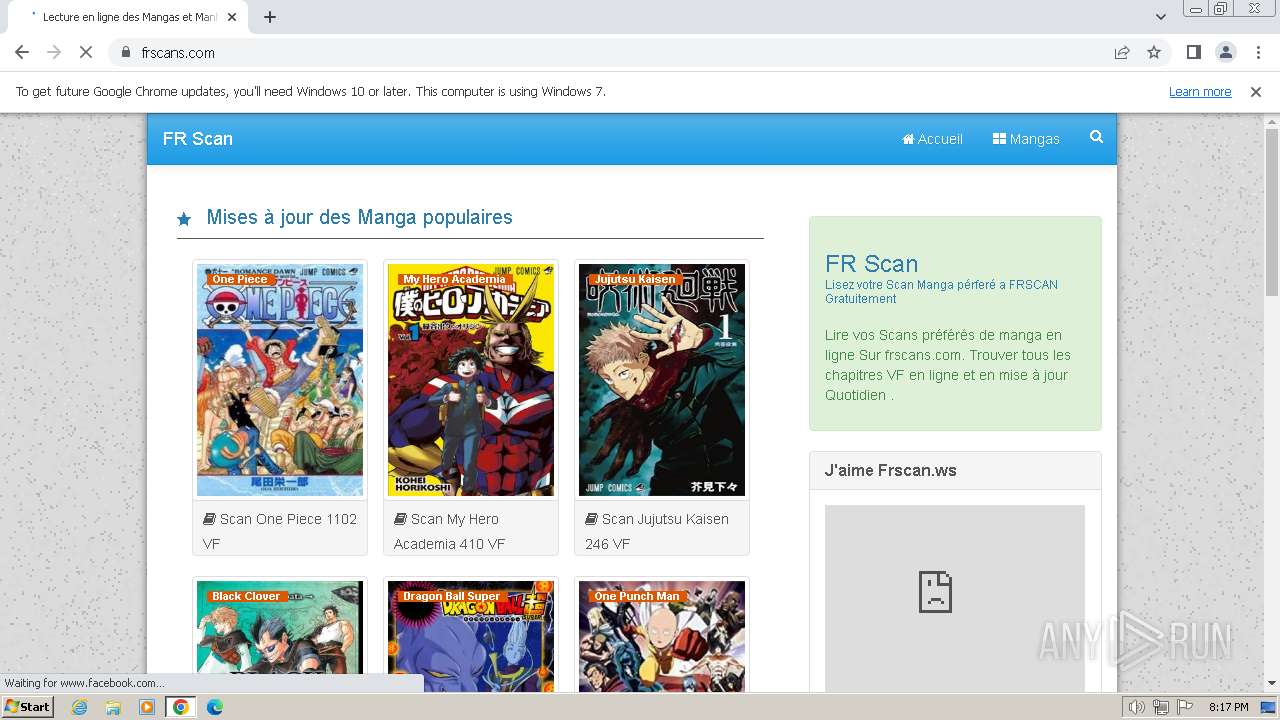Image resolution: width=1280 pixels, height=720 pixels.
Task: Expand the tab search dropdown chevron
Action: tap(1160, 17)
